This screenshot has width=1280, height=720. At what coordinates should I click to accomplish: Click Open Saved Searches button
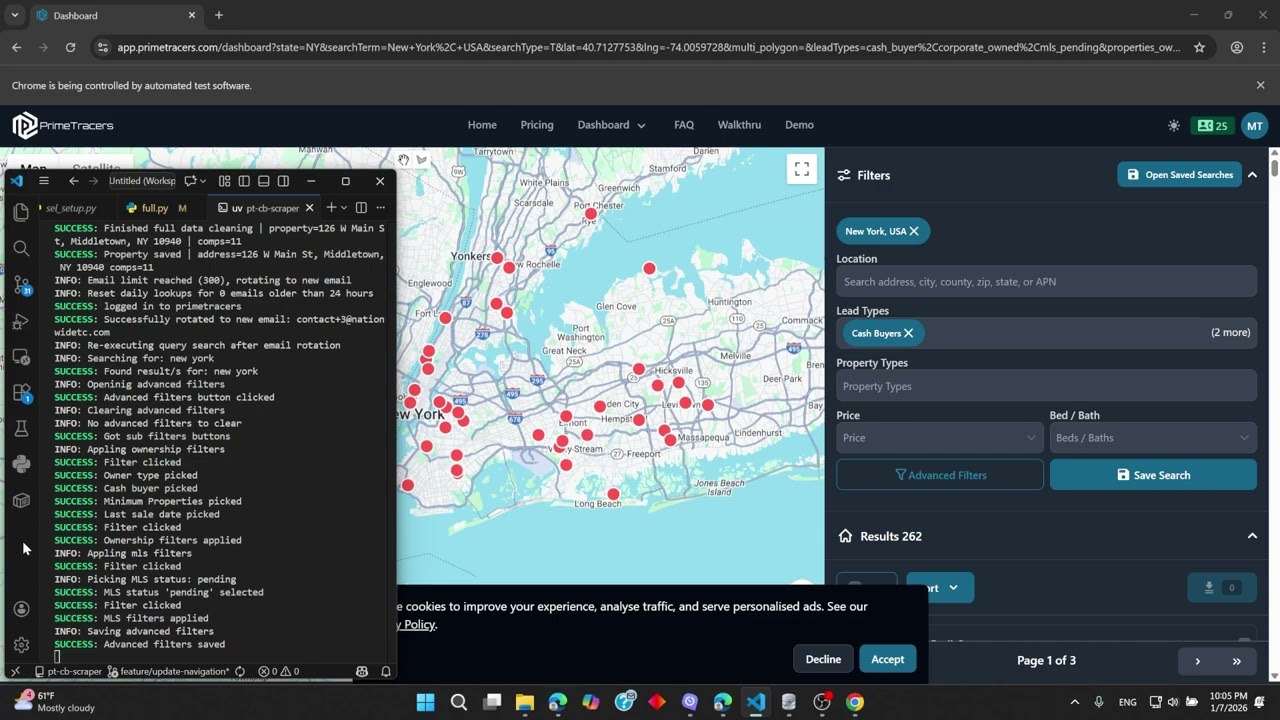1180,175
